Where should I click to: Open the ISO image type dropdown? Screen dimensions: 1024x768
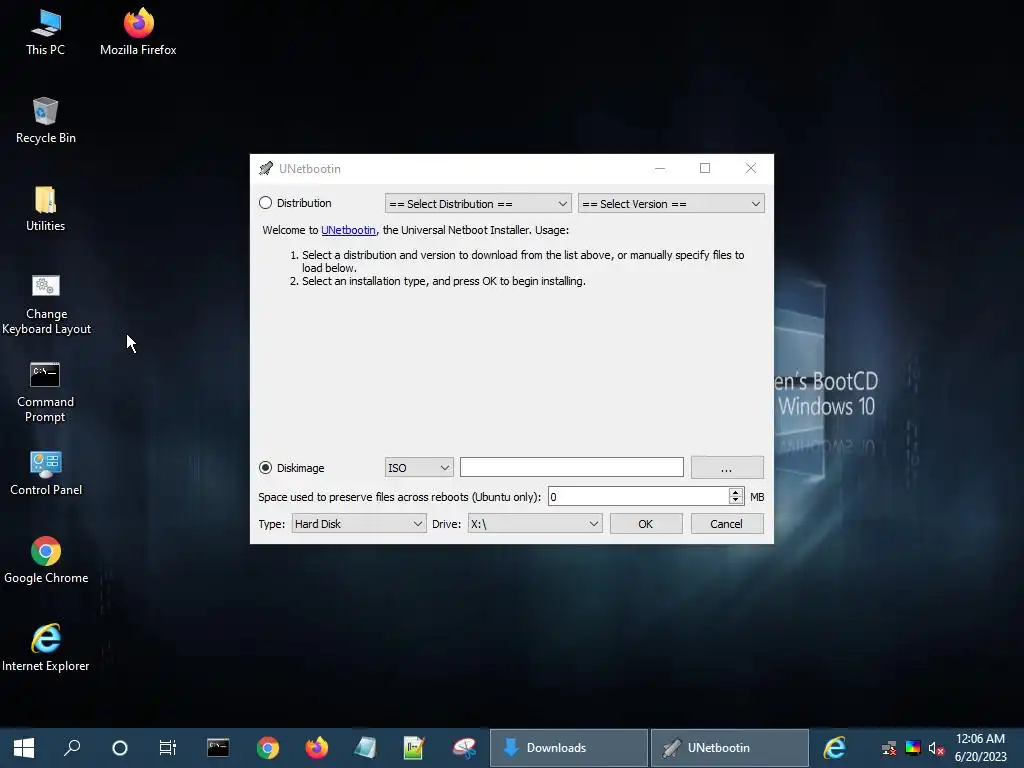click(x=419, y=468)
